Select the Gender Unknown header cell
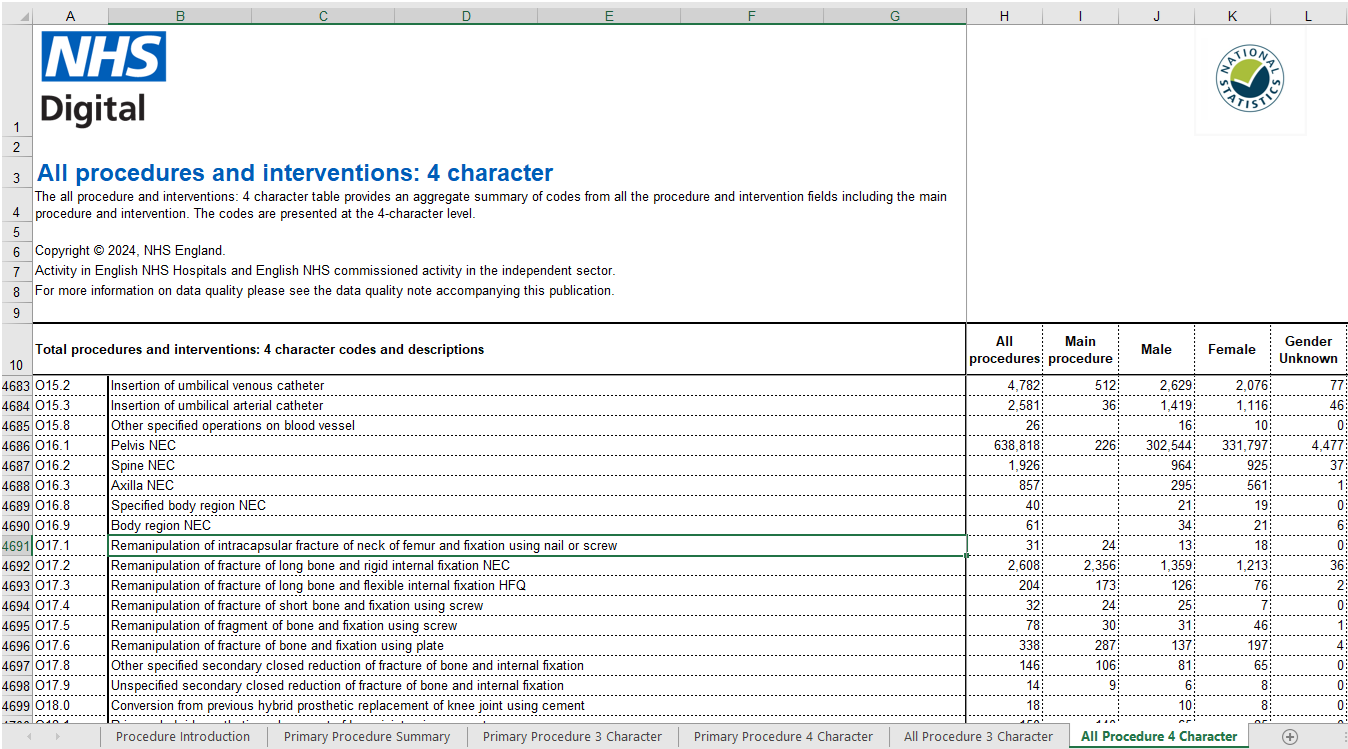The width and height of the screenshot is (1348, 749). click(x=1308, y=348)
